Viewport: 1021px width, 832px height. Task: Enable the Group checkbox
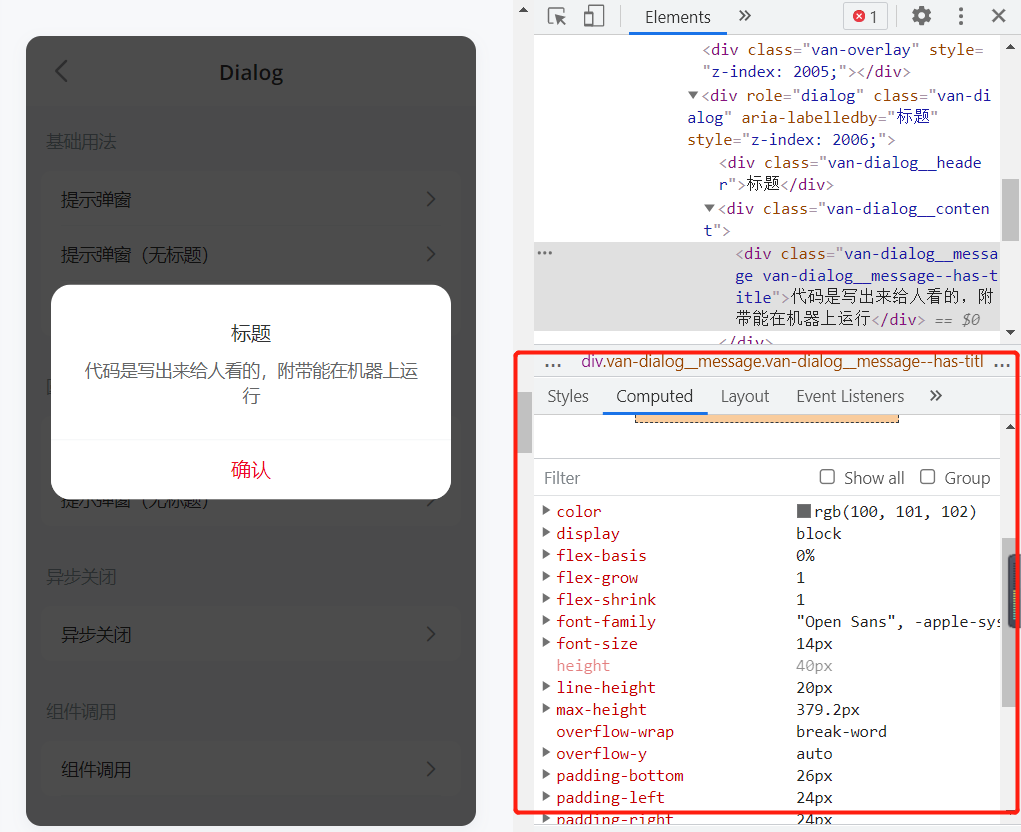tap(927, 477)
